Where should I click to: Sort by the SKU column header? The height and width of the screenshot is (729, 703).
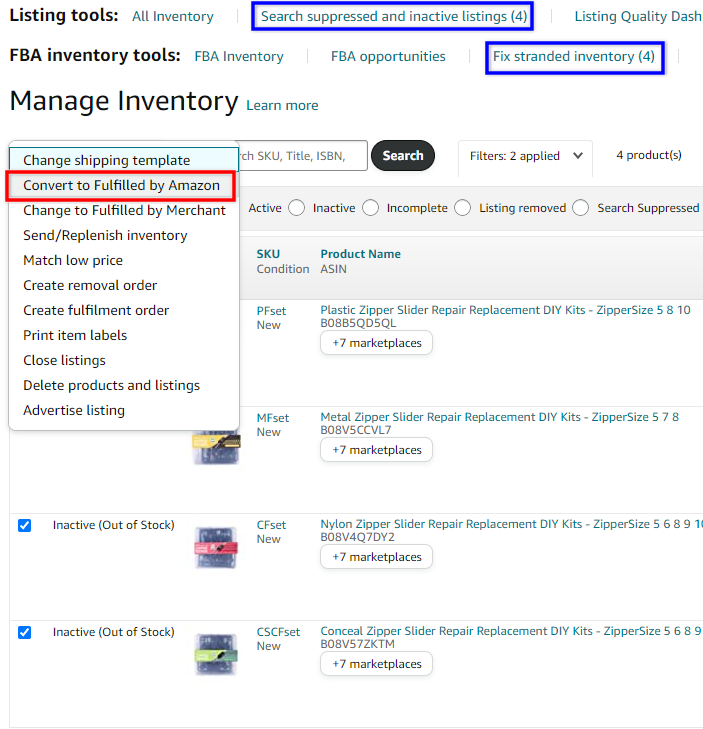268,254
